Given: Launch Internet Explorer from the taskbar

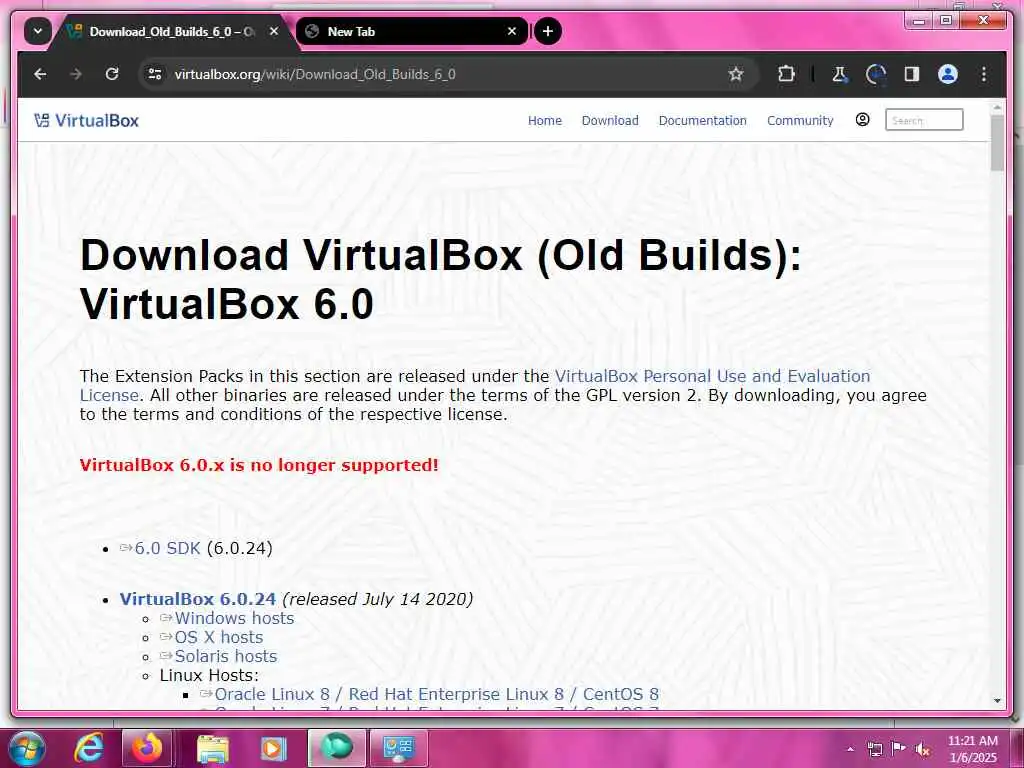Looking at the screenshot, I should 88,748.
